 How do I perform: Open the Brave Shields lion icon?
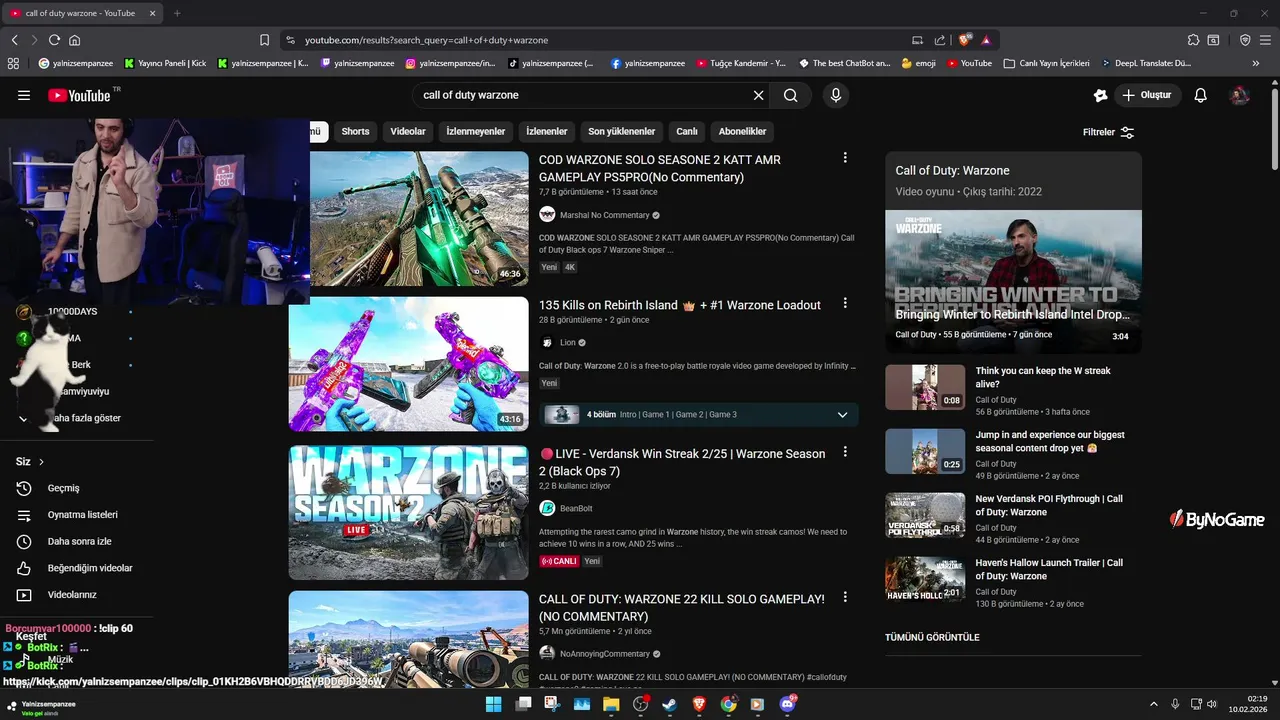pos(965,40)
